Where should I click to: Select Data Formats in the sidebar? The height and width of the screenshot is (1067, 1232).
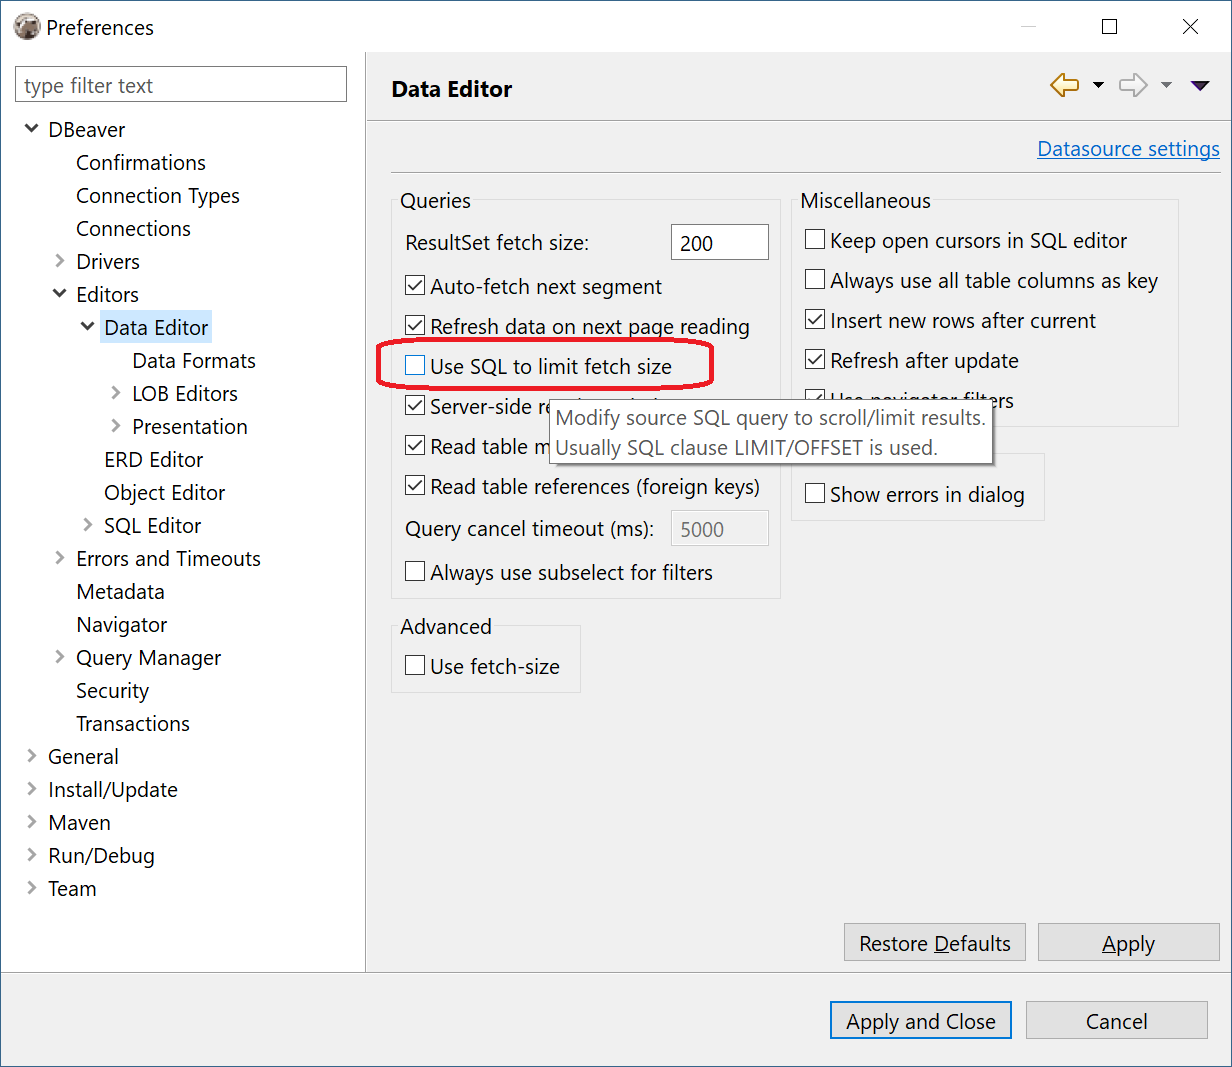[193, 360]
